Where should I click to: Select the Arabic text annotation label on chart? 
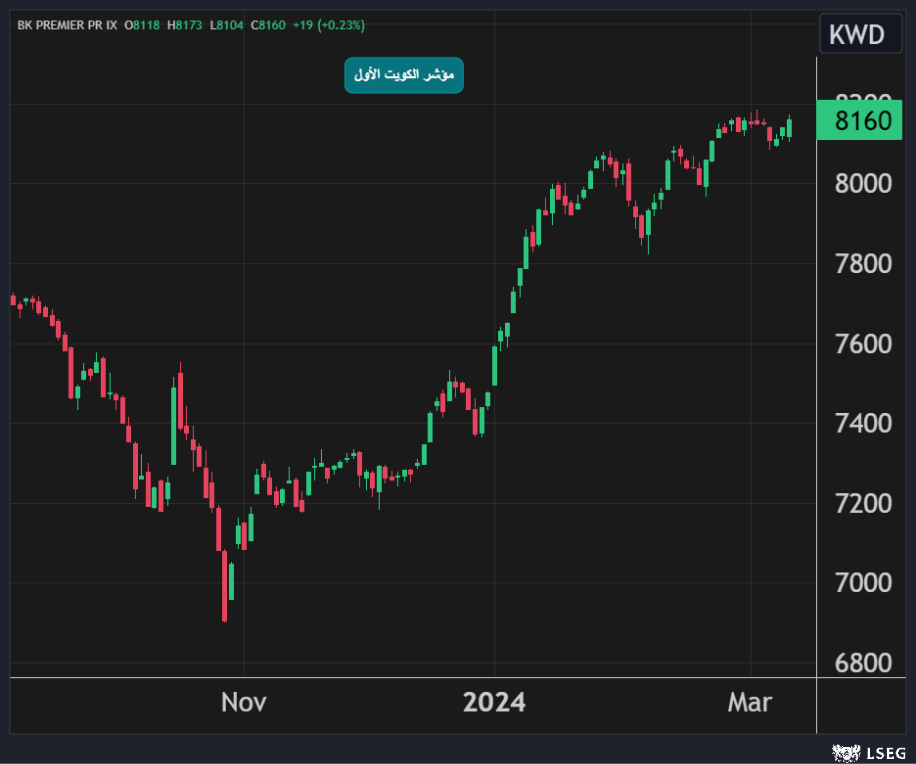pyautogui.click(x=404, y=75)
